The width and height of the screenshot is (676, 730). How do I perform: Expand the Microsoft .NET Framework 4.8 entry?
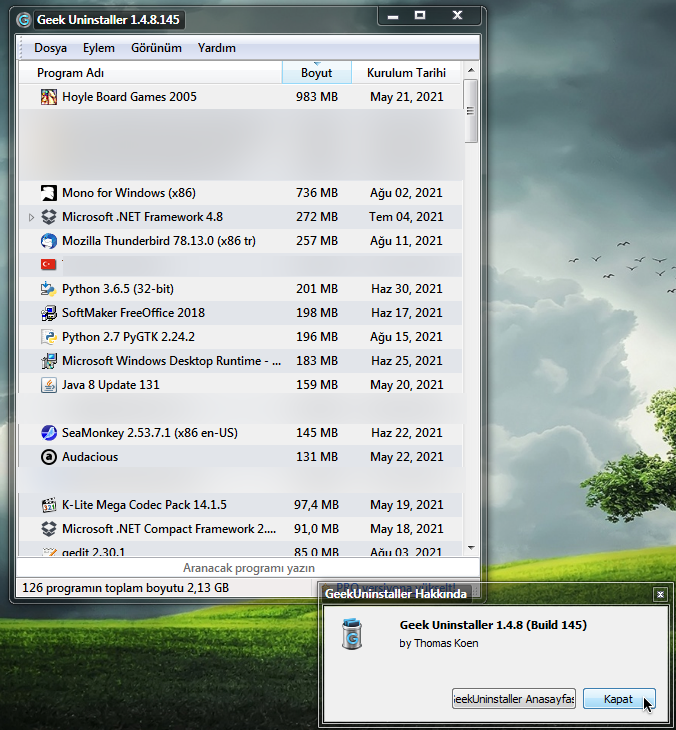click(x=31, y=217)
